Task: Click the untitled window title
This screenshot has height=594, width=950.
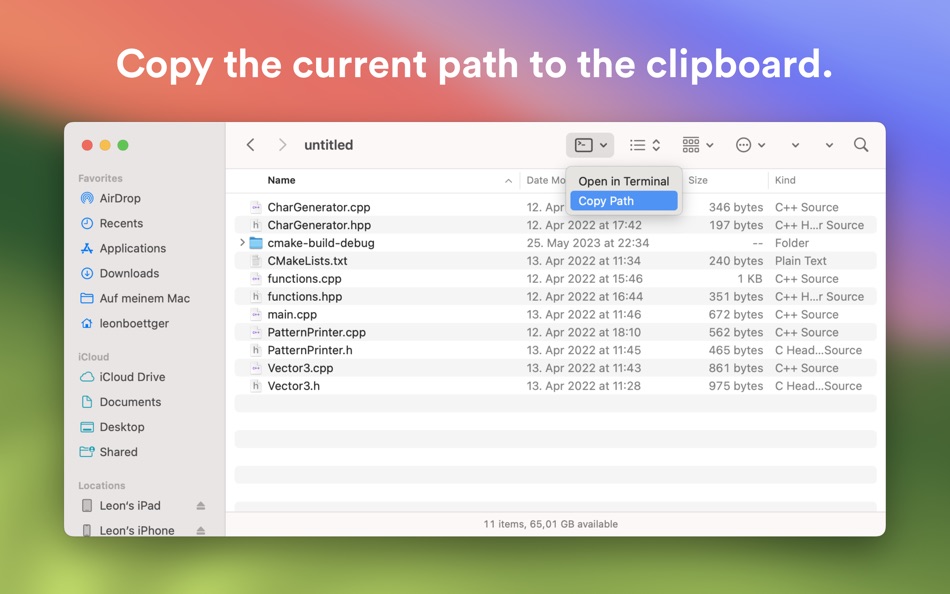Action: click(x=328, y=145)
